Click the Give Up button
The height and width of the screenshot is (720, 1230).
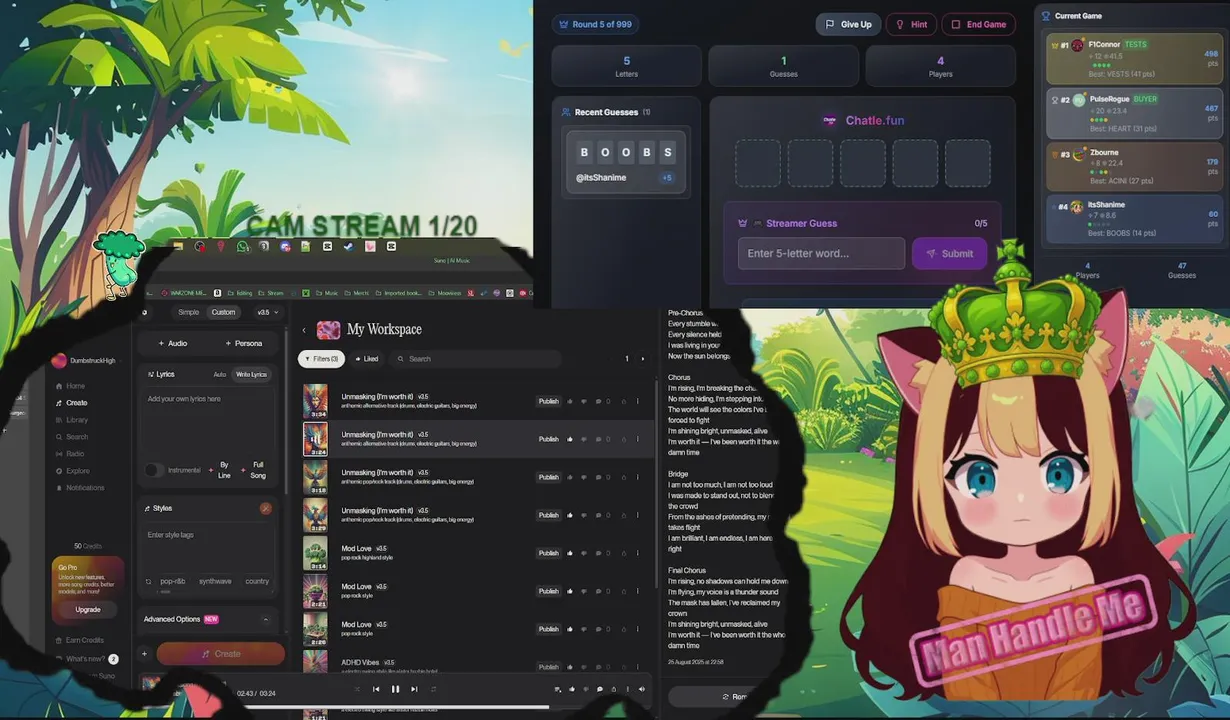[x=849, y=24]
